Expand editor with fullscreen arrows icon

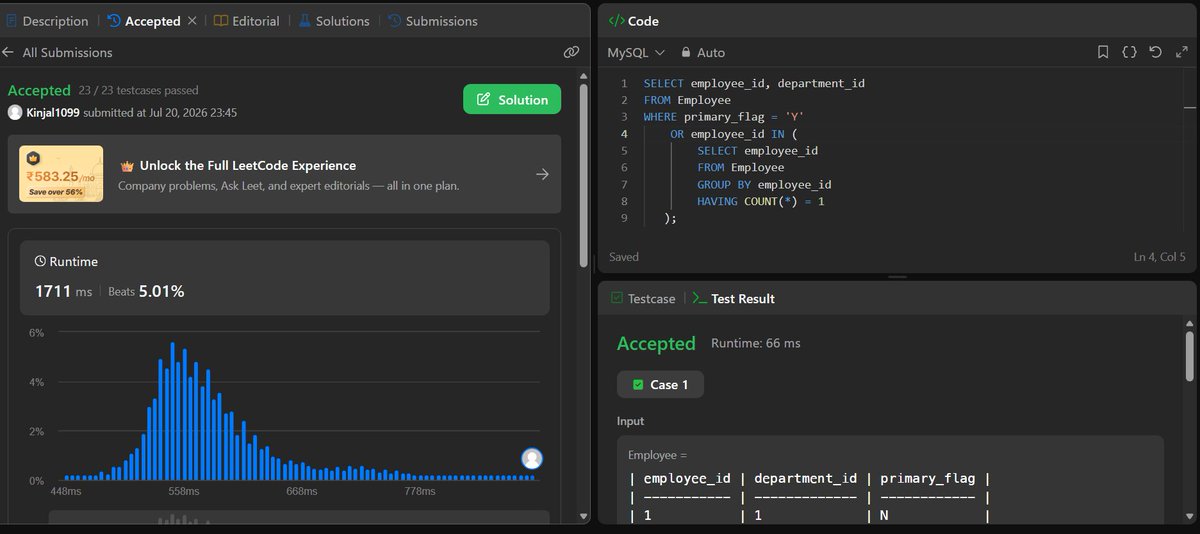1181,52
